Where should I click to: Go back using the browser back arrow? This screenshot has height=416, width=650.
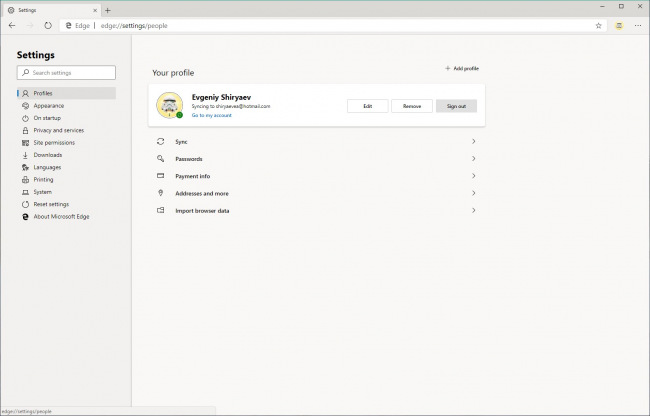tap(12, 26)
